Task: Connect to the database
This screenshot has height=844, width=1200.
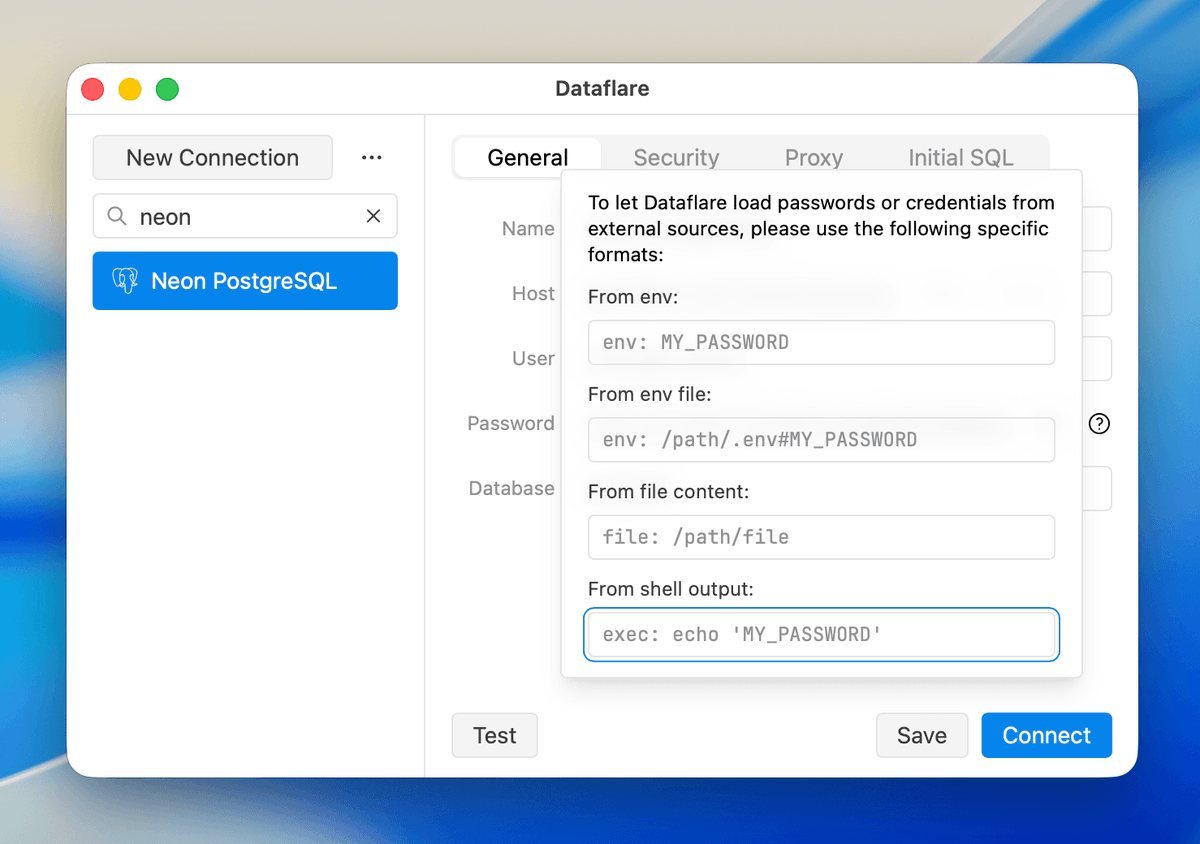Action: 1047,735
